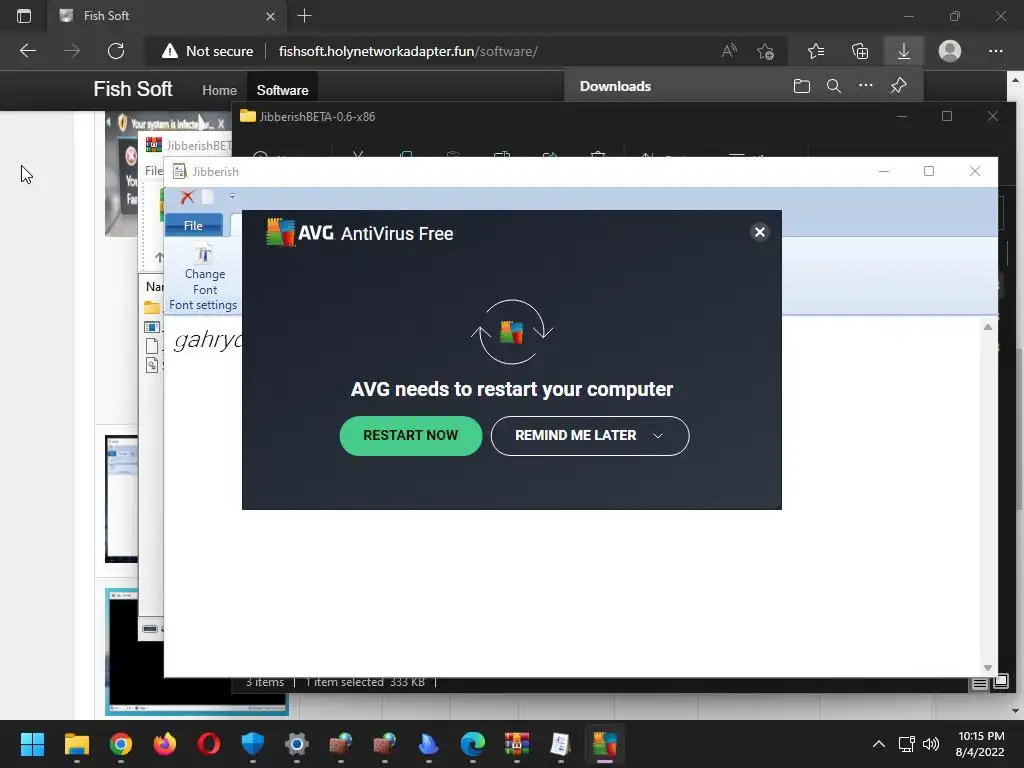Search downloads in Downloads panel
The height and width of the screenshot is (768, 1024).
click(834, 86)
